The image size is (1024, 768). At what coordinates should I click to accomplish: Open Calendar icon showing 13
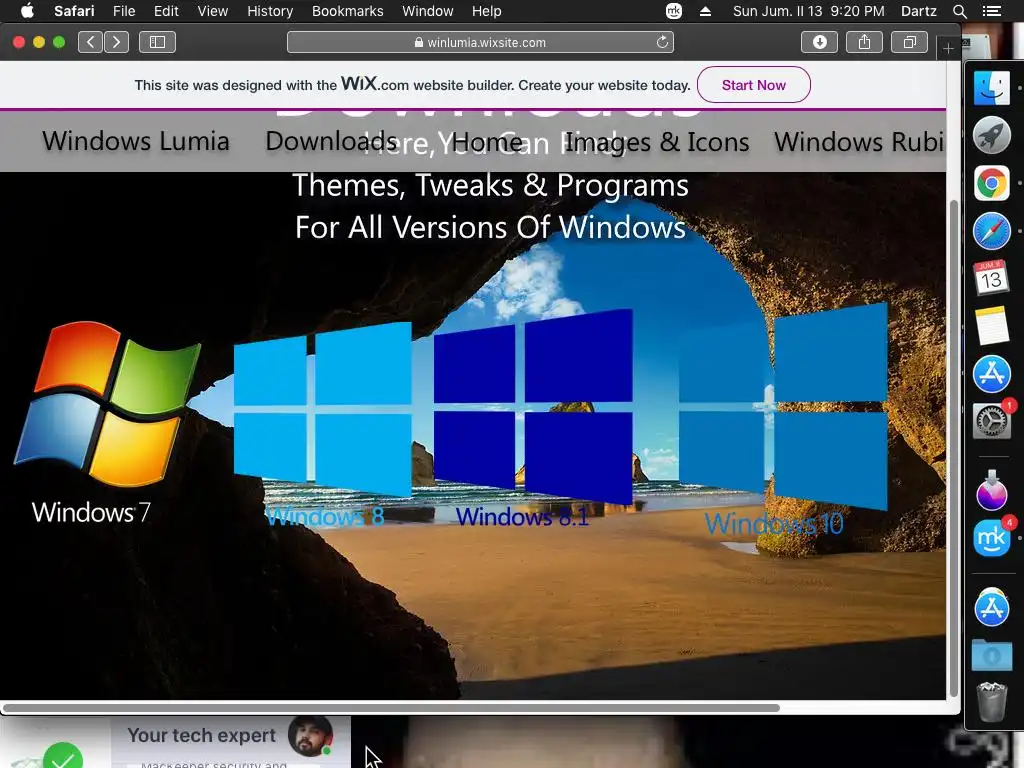click(x=991, y=278)
